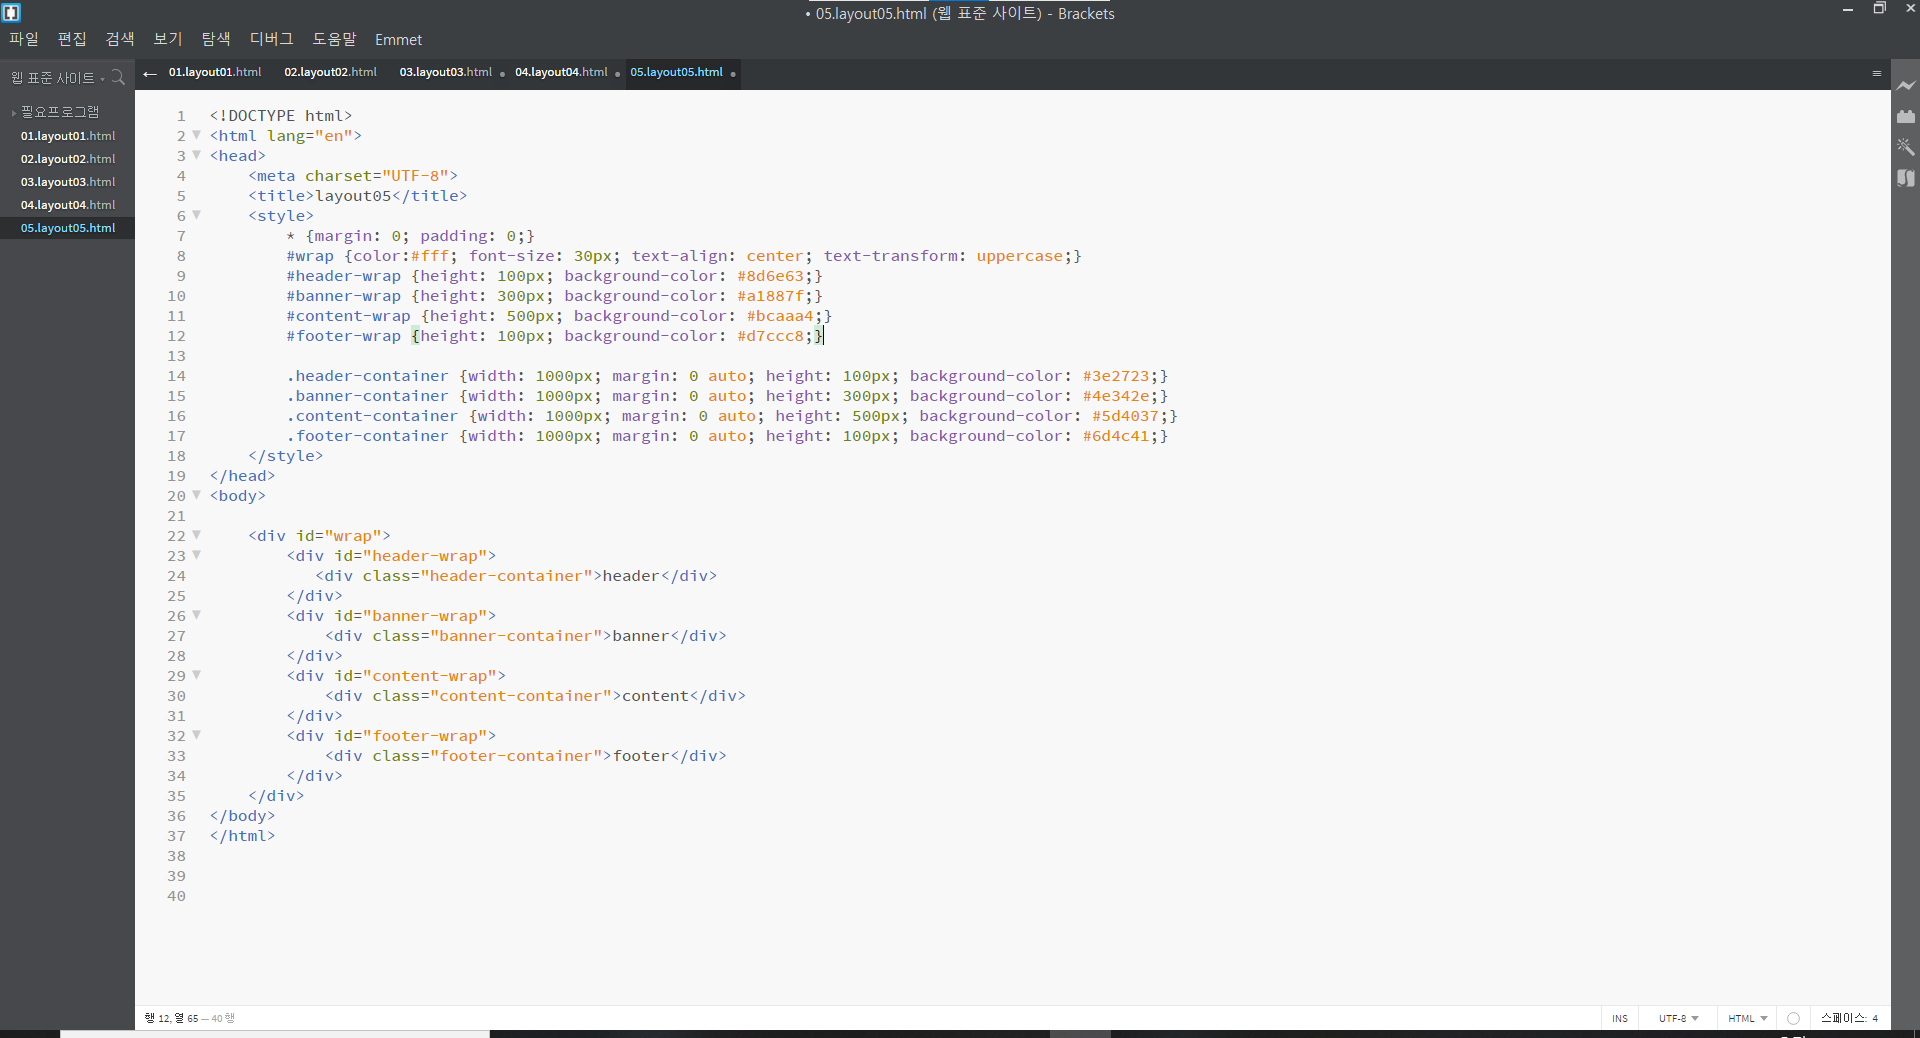The width and height of the screenshot is (1920, 1038).
Task: Click the DOCTYPE declaration on line 1
Action: (x=281, y=116)
